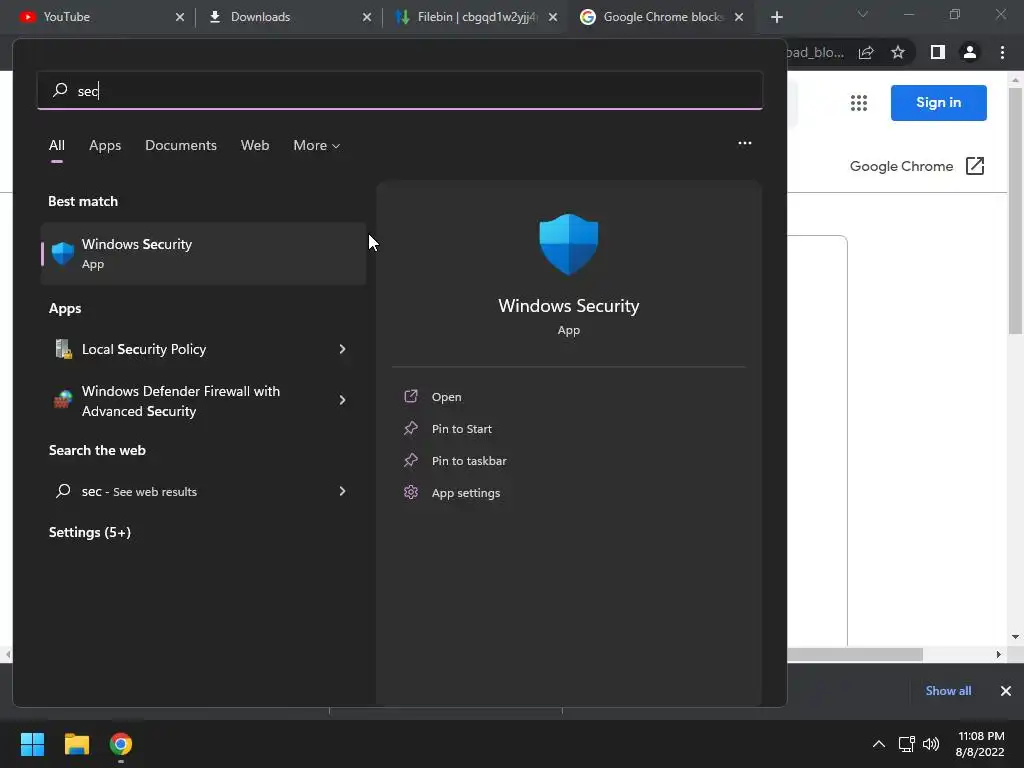Open the Chrome three-dot menu
Viewport: 1024px width, 768px height.
[1002, 53]
